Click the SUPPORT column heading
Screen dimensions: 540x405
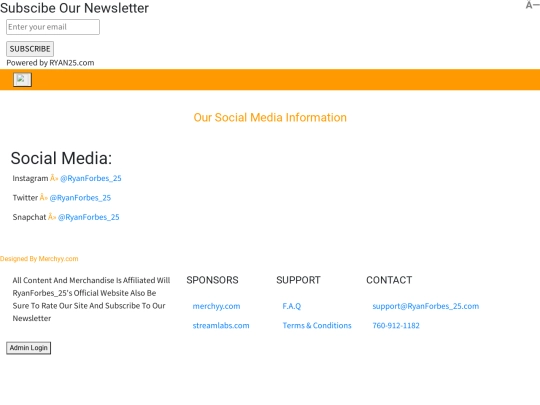tap(298, 280)
